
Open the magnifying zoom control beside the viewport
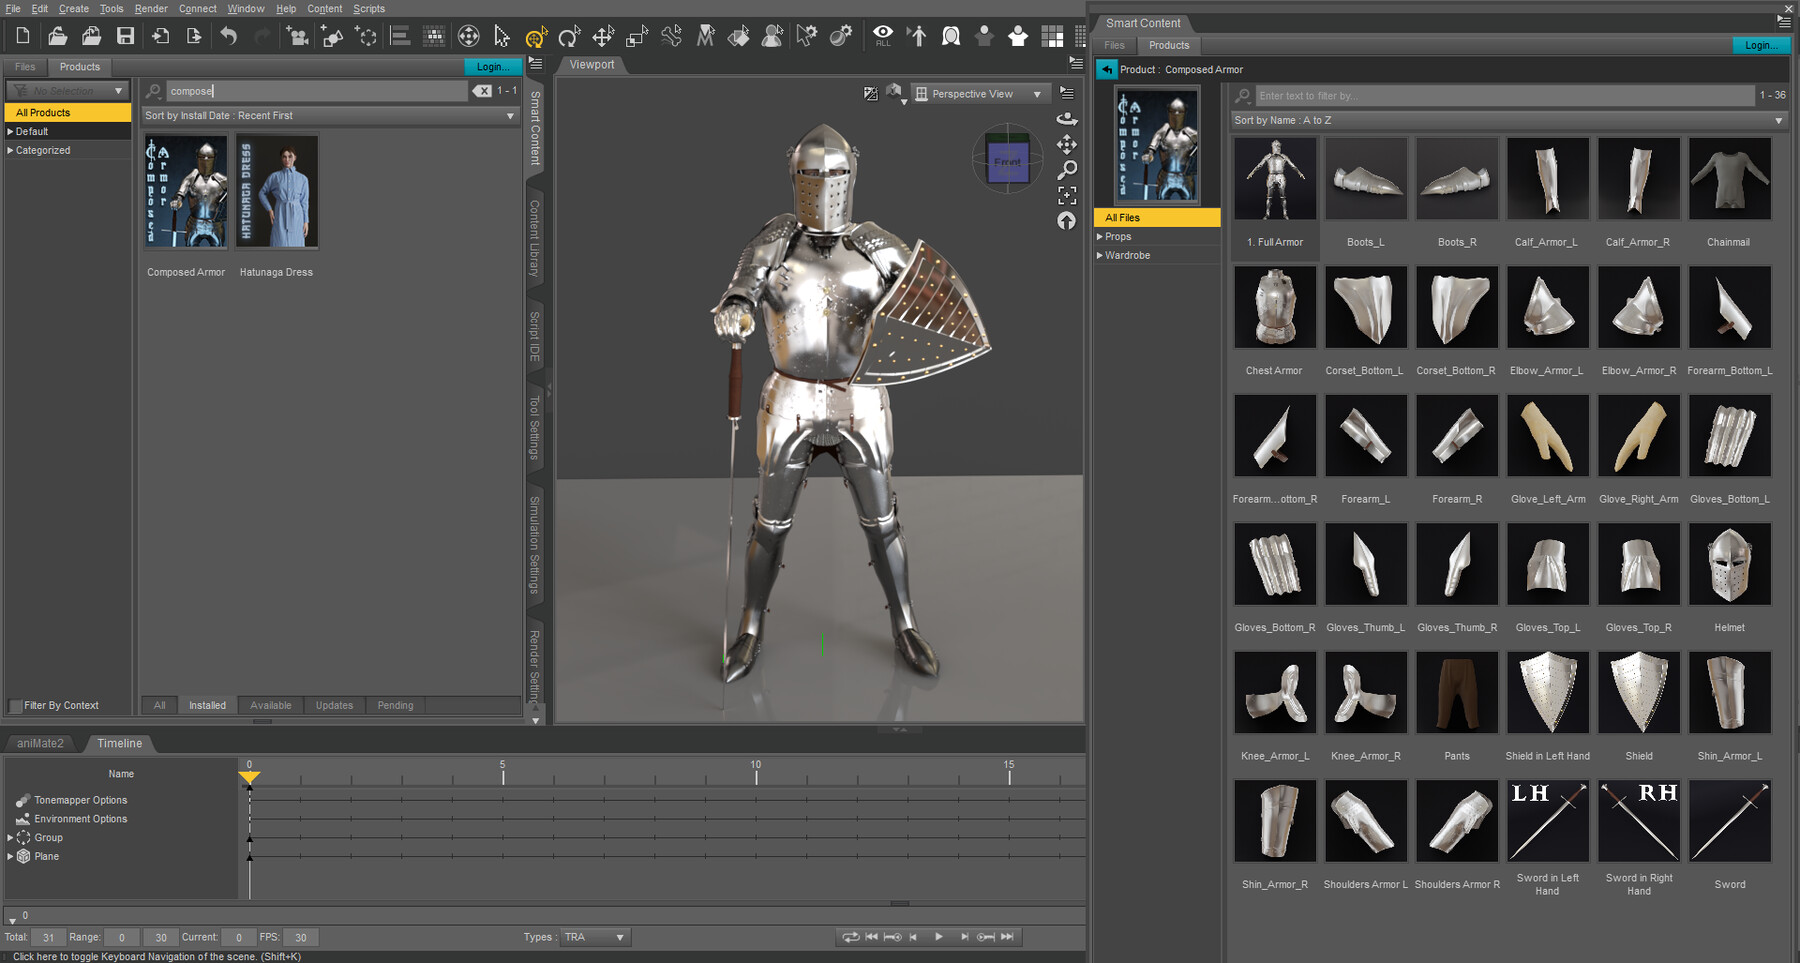(x=1067, y=171)
